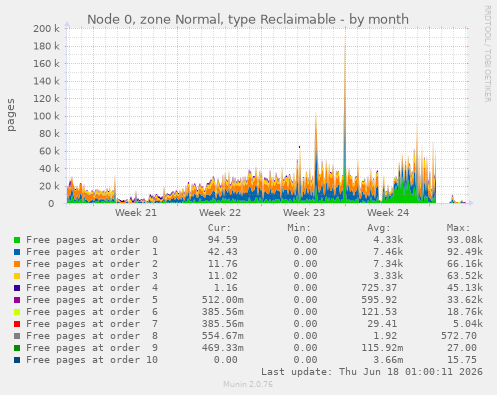Click max value 15.75 for order 10

point(462,360)
